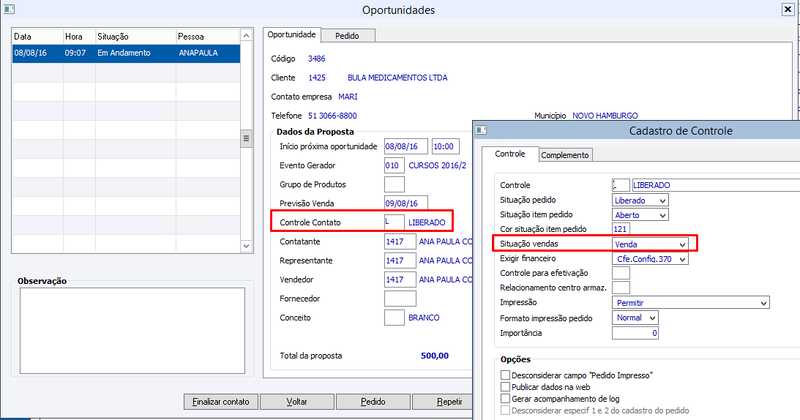The image size is (800, 420).
Task: Enable Desconsiderar campo Pedido Impresso checkbox
Action: (x=505, y=375)
